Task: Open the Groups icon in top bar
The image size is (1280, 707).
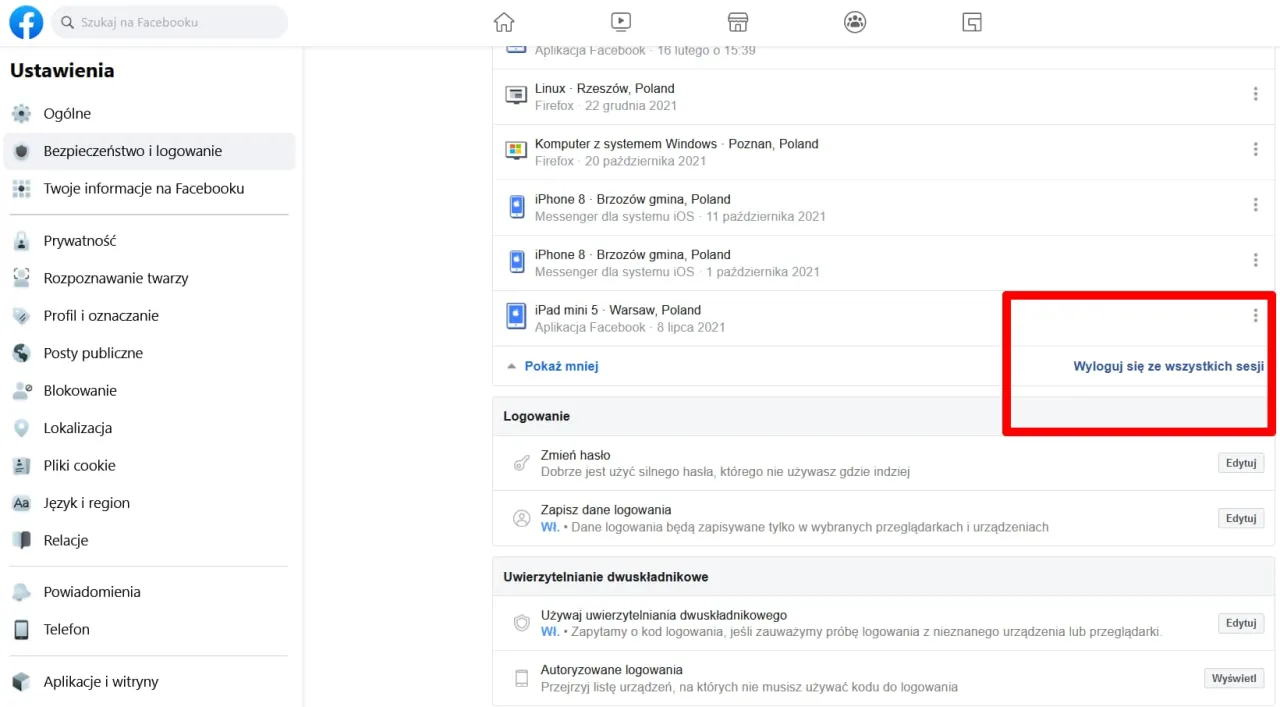Action: 855,22
